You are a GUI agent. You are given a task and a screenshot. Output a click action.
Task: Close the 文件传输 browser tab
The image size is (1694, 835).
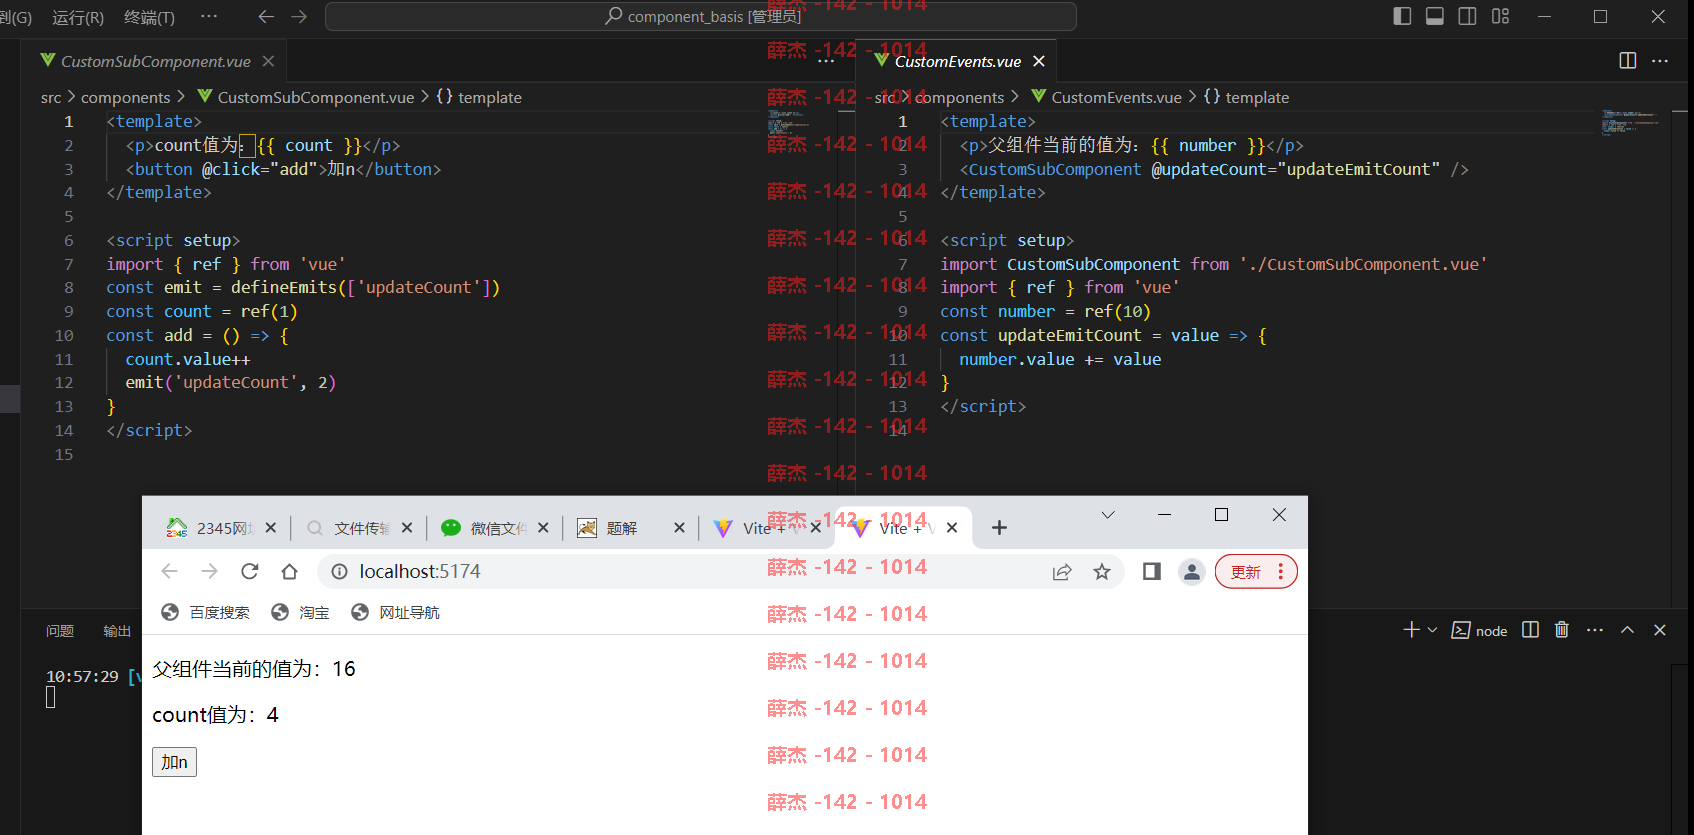(407, 528)
